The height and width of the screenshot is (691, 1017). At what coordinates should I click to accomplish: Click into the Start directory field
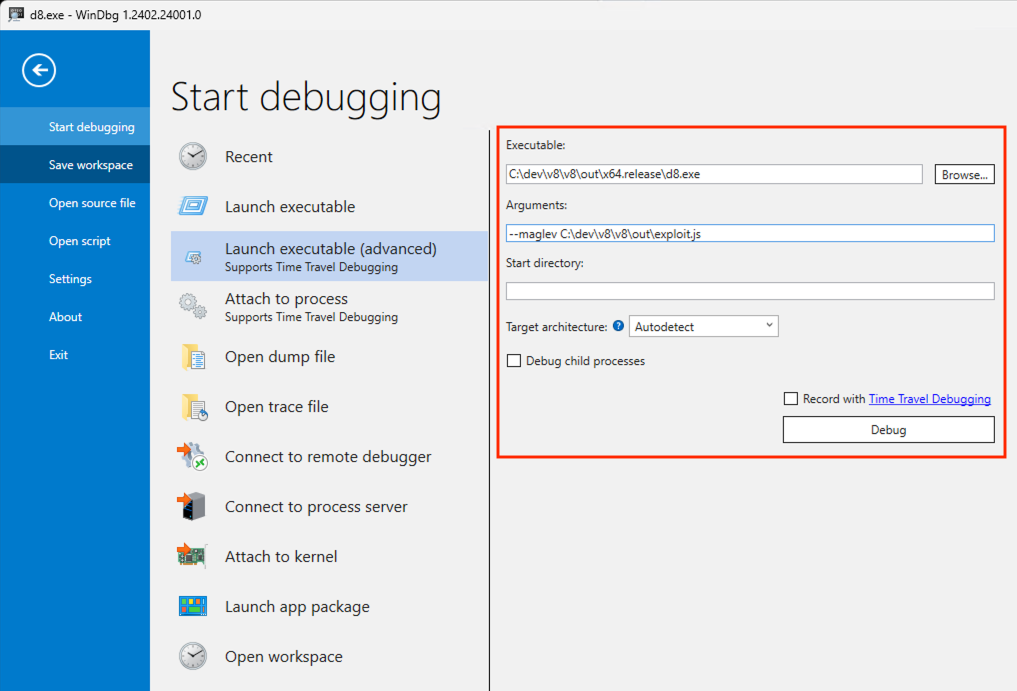[750, 291]
